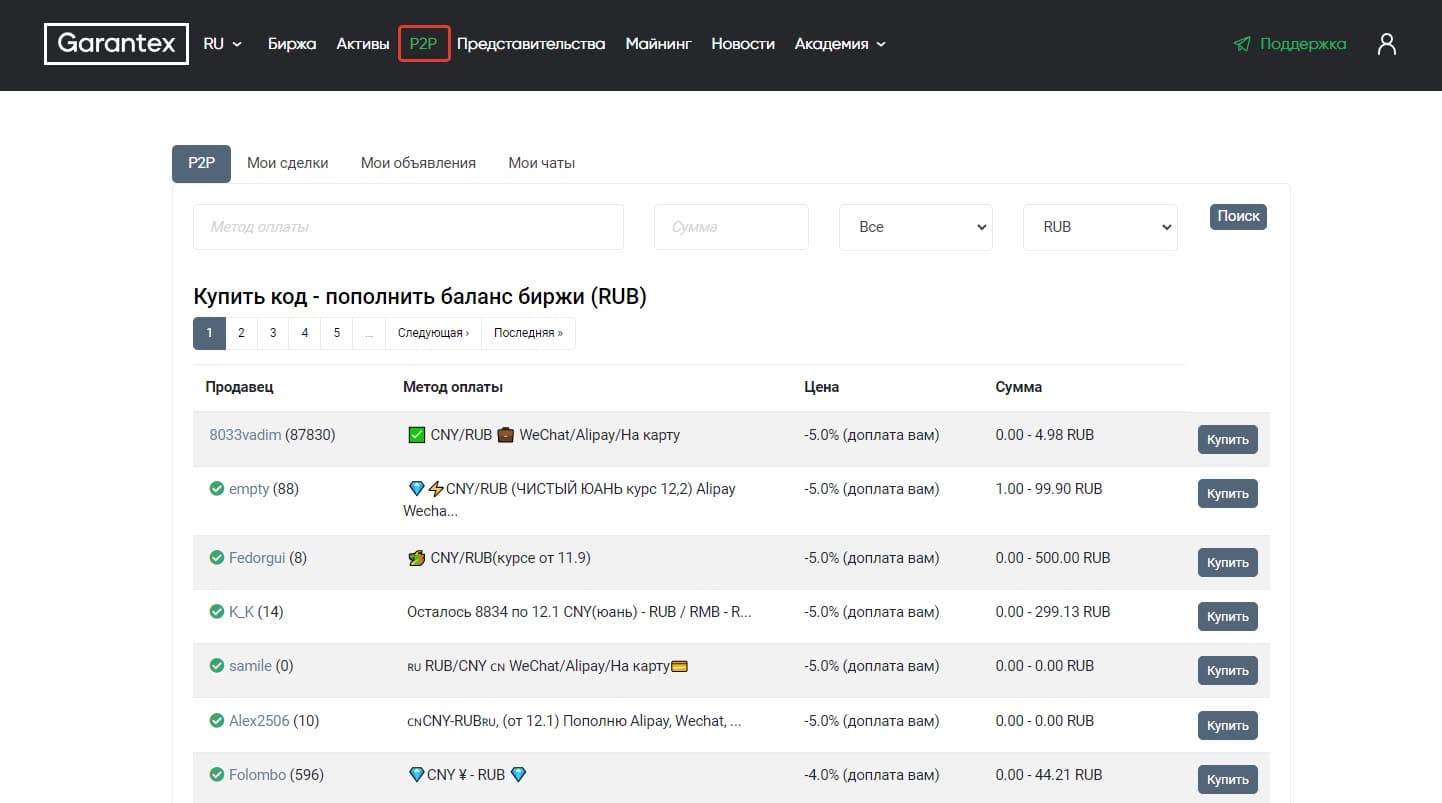Expand the RU language dropdown
The height and width of the screenshot is (803, 1442).
pos(223,44)
